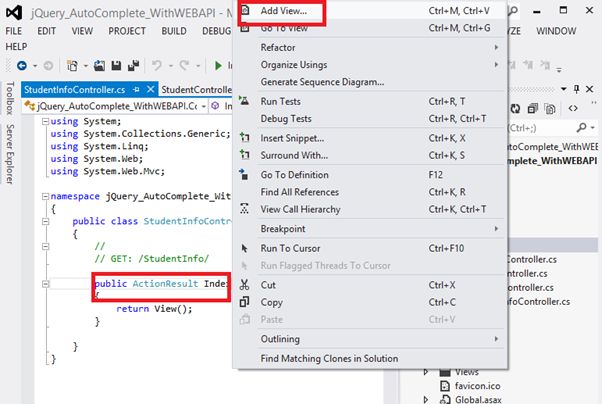The image size is (602, 404).
Task: Open the toolbar overflow options arrow
Action: coord(559,70)
